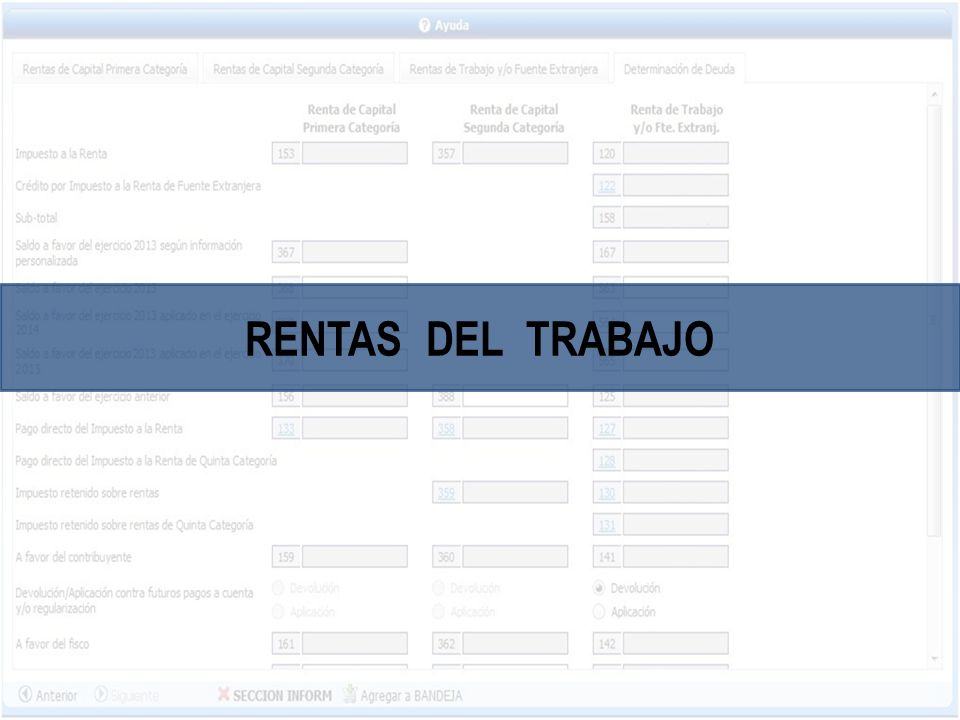
Task: Click the input field beside casilla 122
Action: pyautogui.click(x=676, y=185)
